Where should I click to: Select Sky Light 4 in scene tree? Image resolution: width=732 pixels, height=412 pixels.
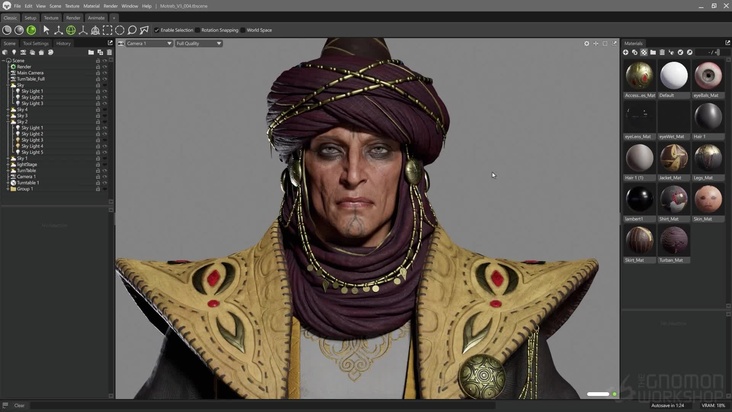(32, 146)
